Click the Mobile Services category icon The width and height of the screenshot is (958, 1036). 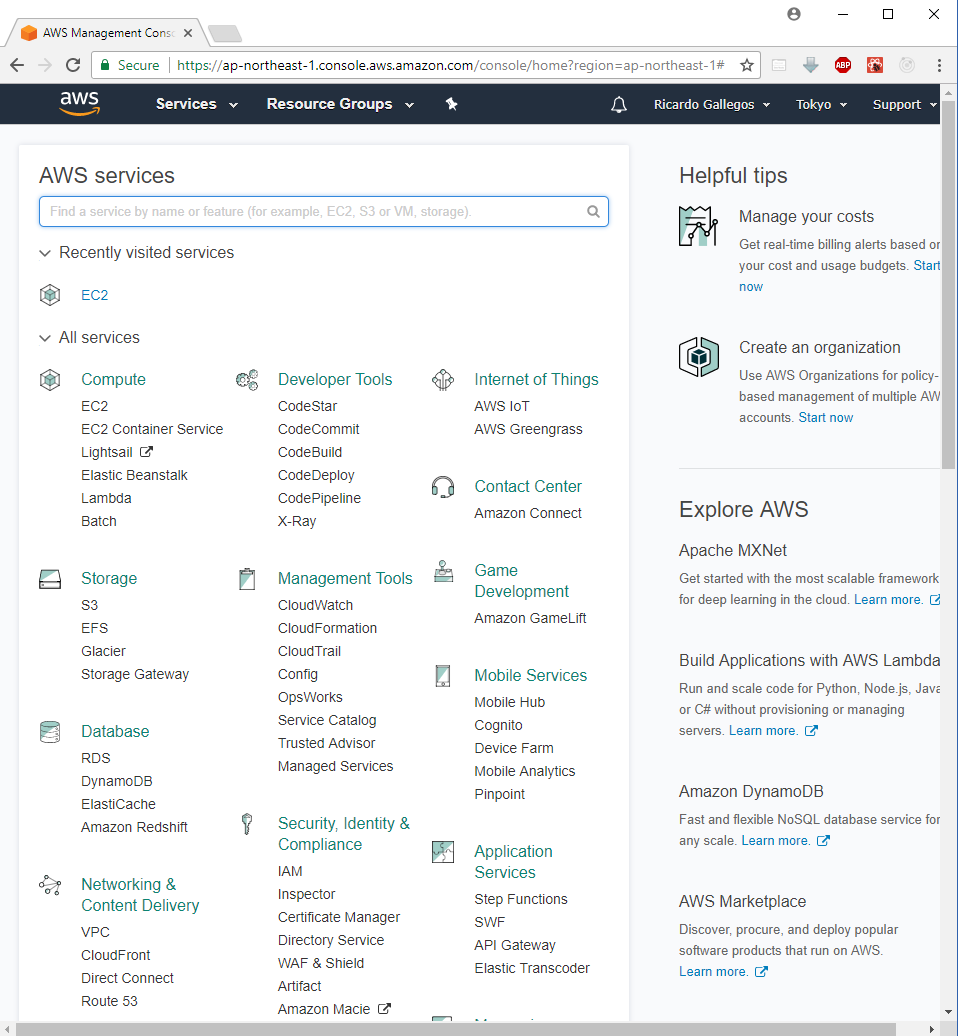click(443, 676)
